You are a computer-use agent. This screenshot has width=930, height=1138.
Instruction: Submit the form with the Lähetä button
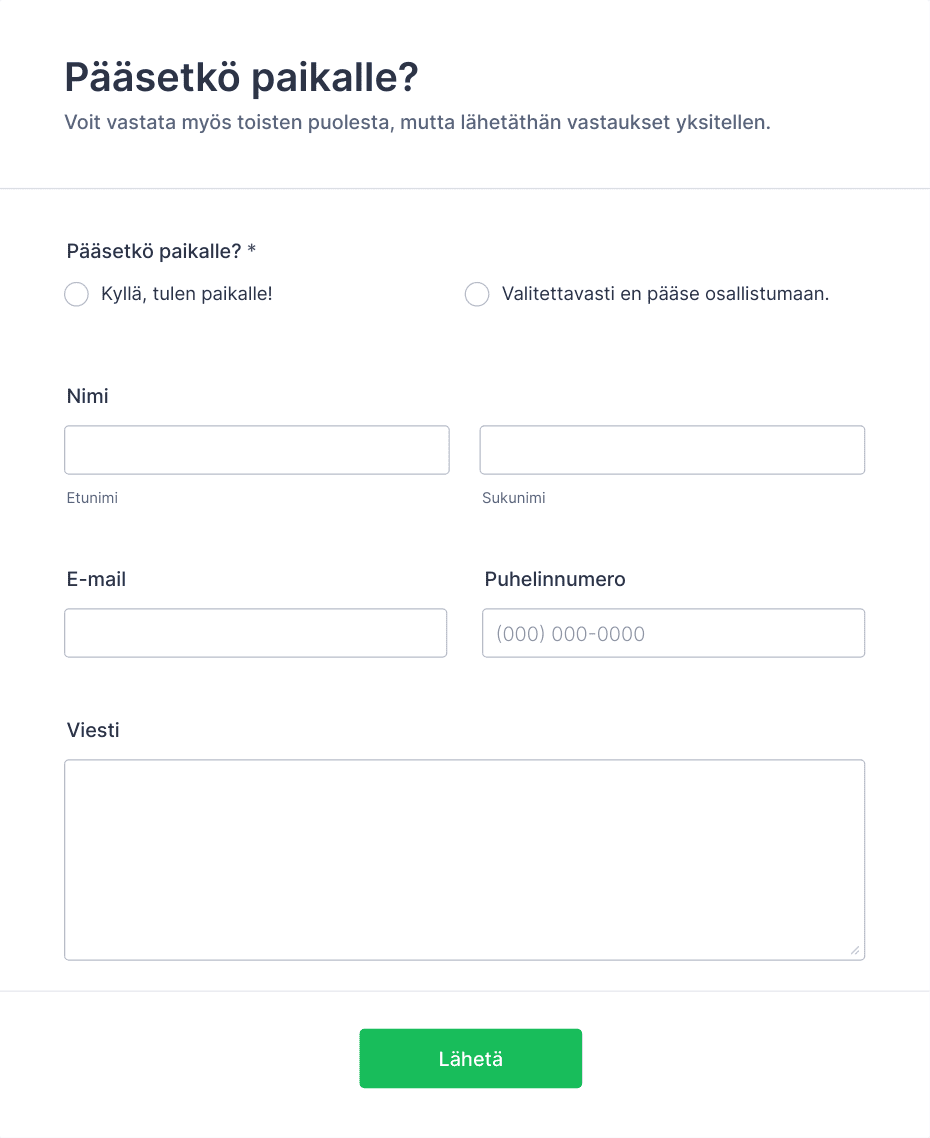point(470,1058)
